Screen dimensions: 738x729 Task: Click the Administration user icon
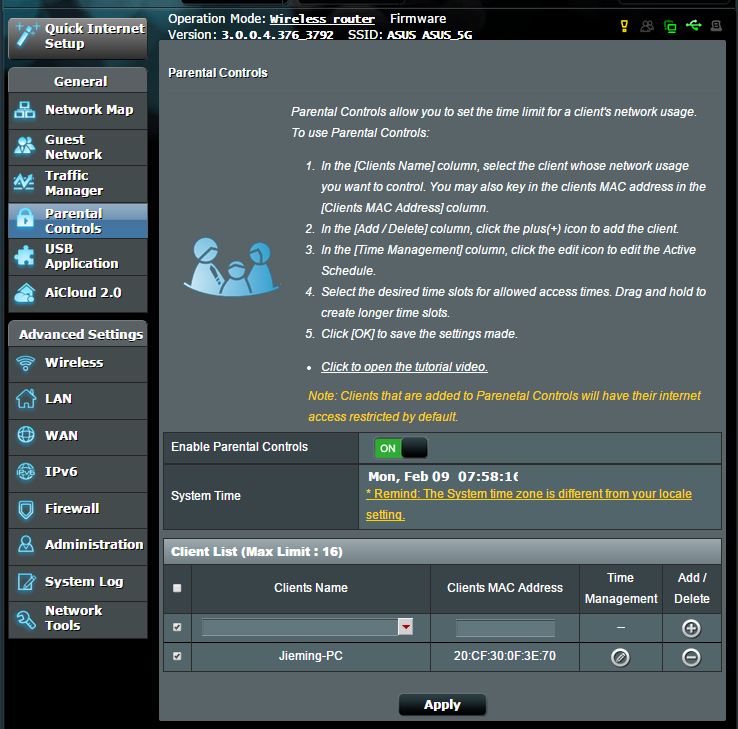click(25, 545)
